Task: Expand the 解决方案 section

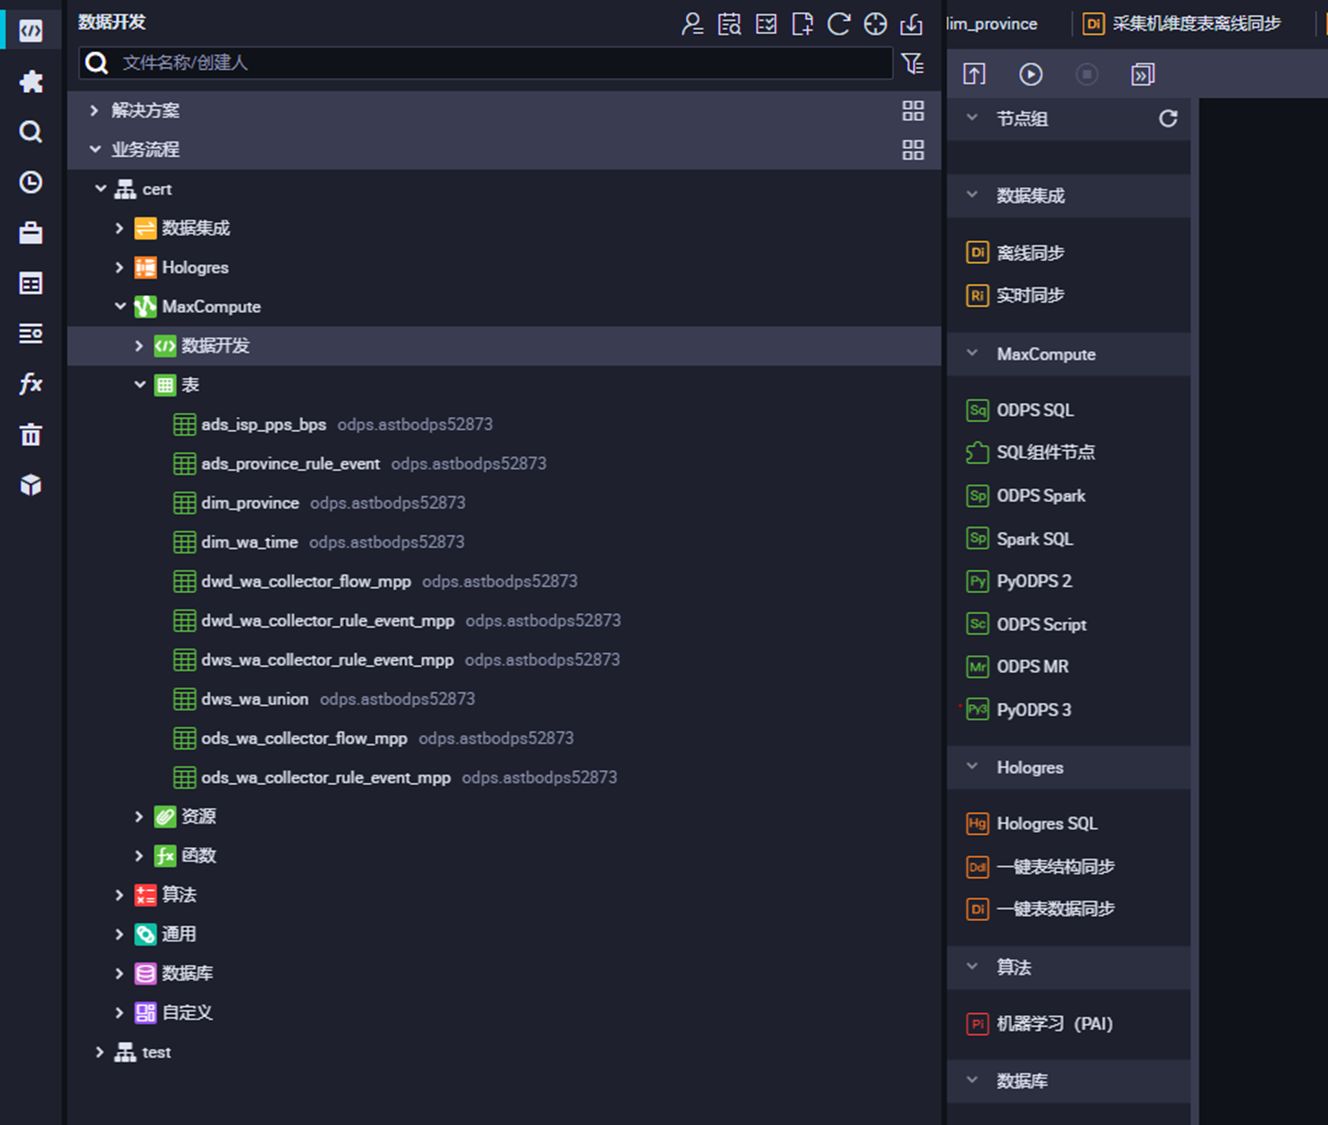Action: pos(95,110)
